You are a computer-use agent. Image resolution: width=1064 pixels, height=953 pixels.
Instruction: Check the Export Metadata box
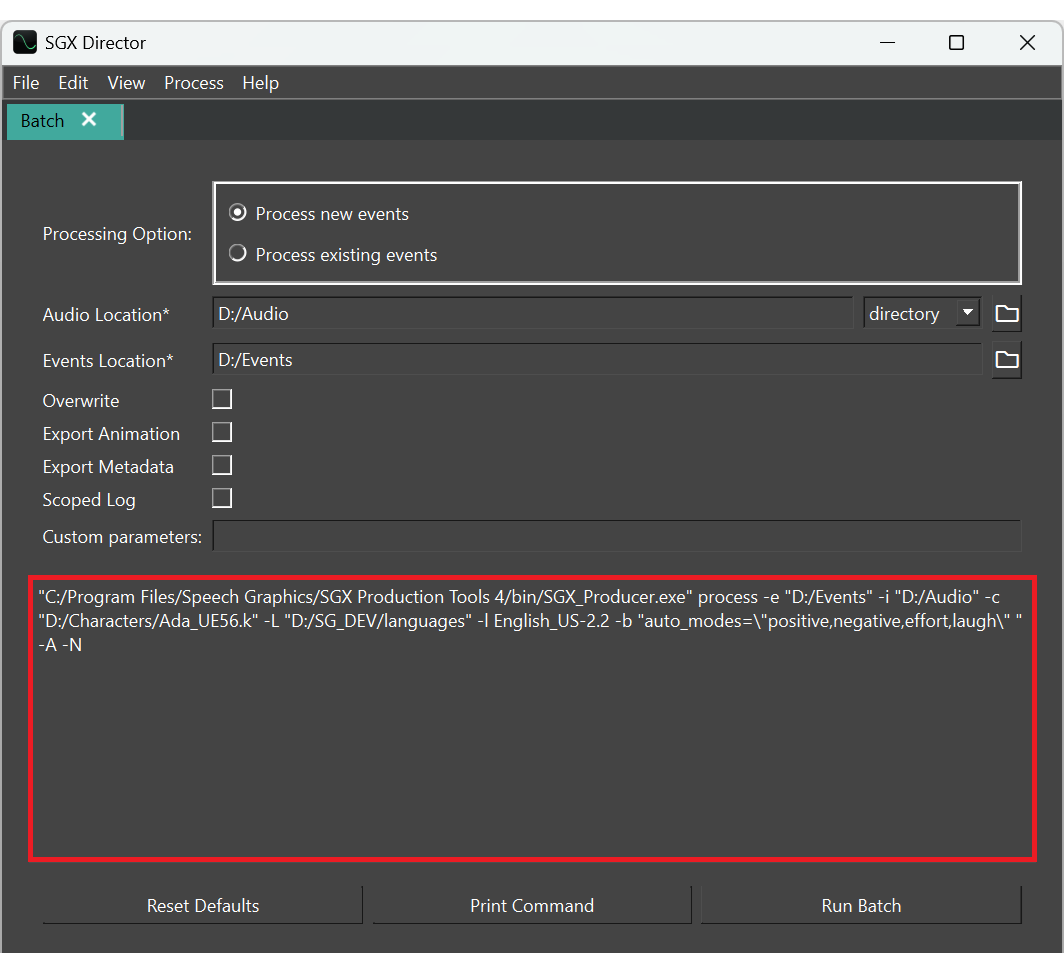point(222,466)
